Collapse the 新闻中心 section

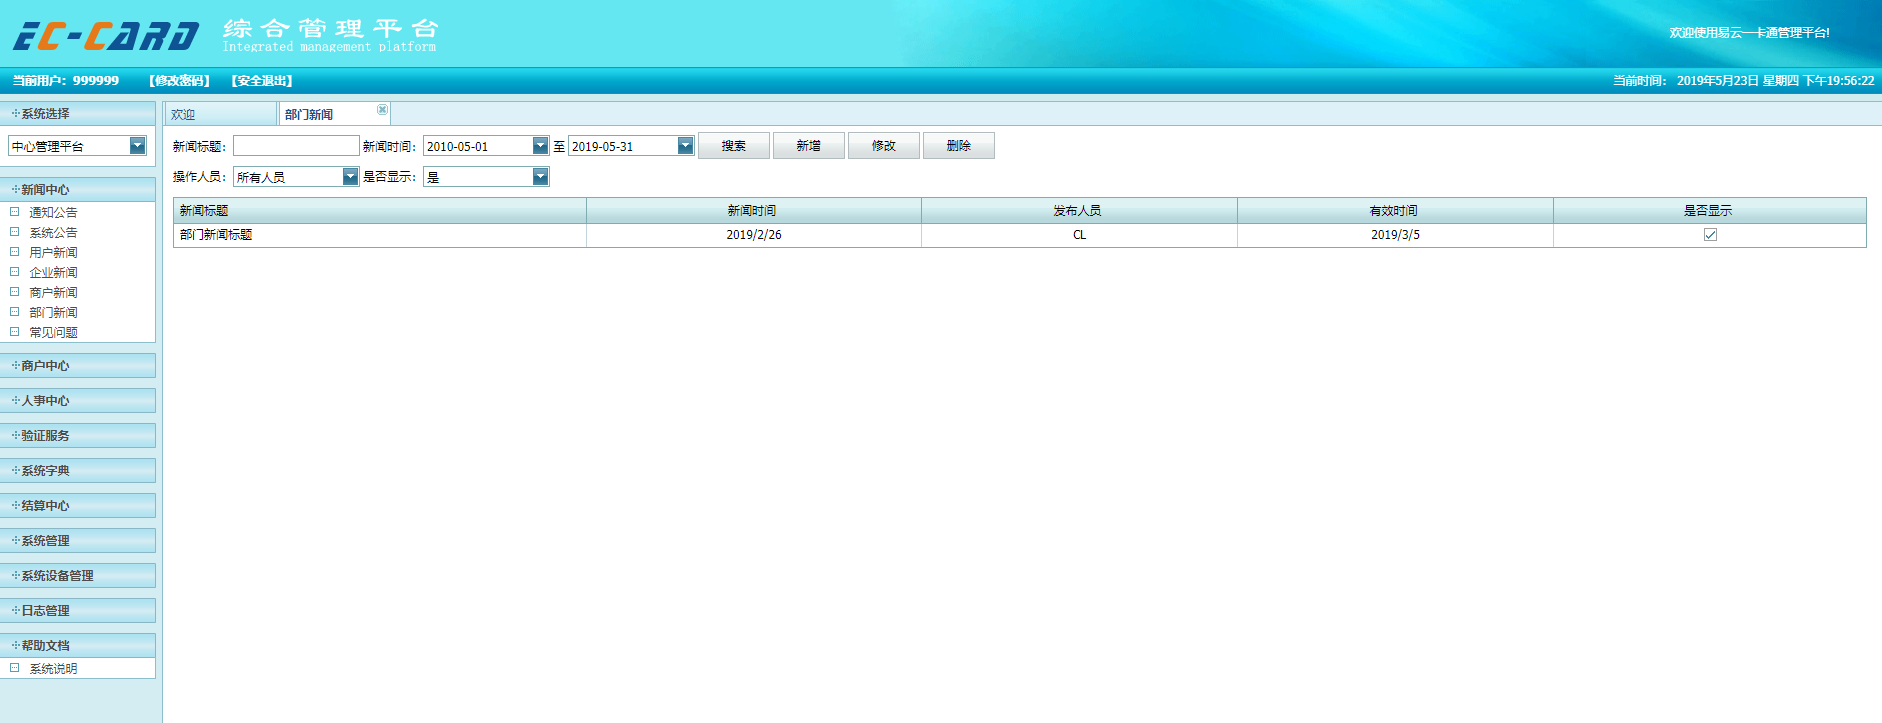(x=78, y=189)
